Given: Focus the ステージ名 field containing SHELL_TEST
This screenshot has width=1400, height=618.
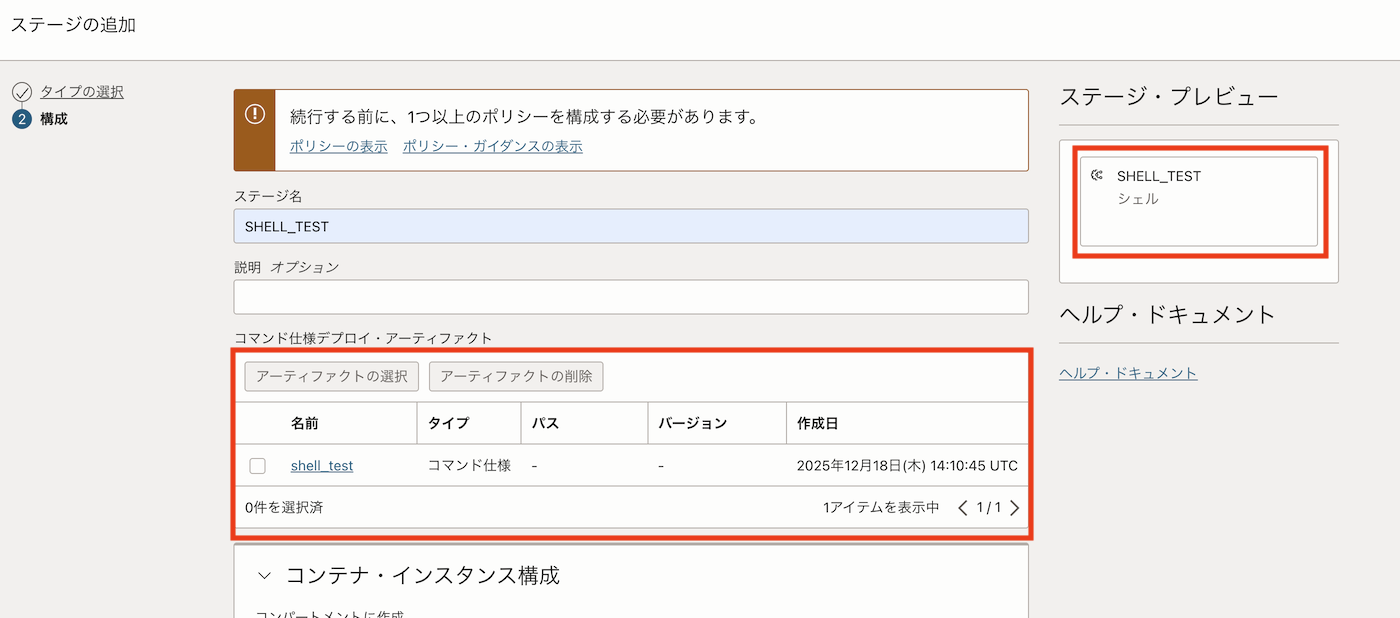Looking at the screenshot, I should (630, 226).
